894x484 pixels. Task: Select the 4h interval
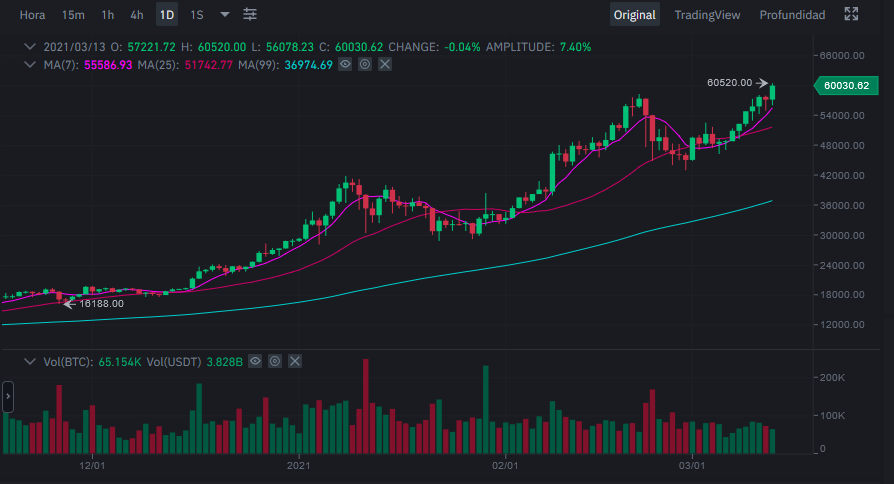coord(137,15)
